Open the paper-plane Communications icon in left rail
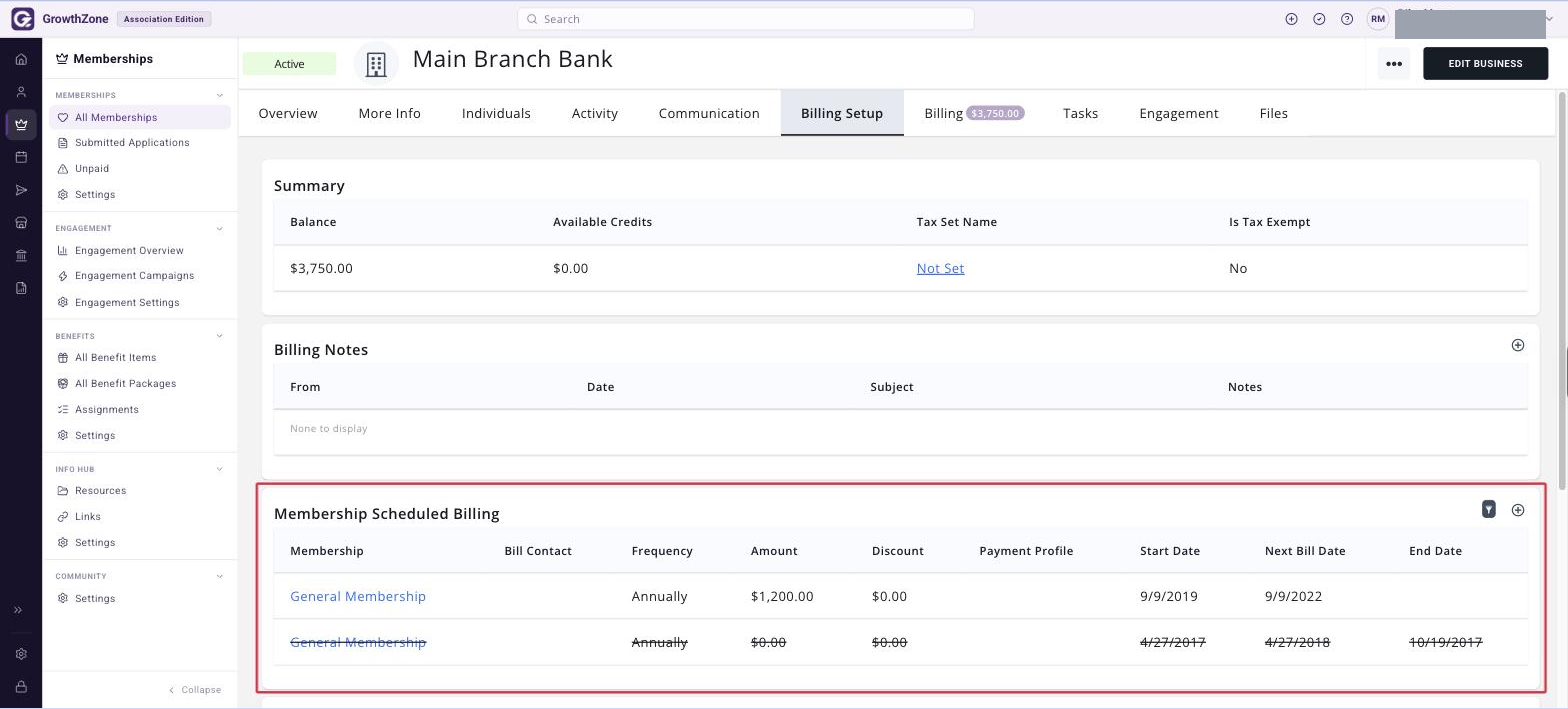This screenshot has height=709, width=1568. point(21,190)
